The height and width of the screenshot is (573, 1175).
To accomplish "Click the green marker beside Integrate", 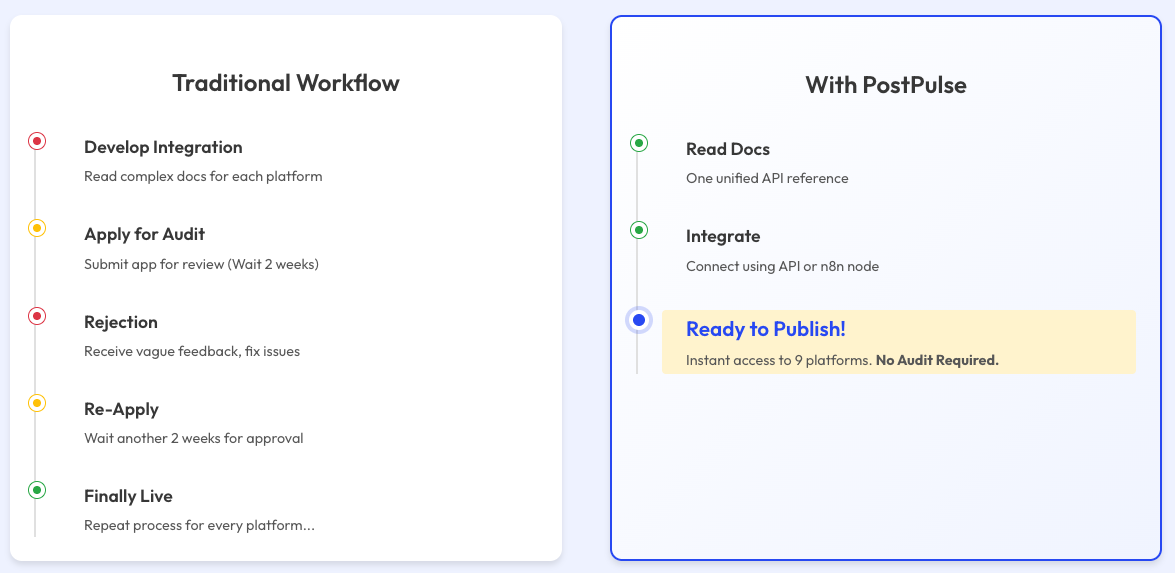I will point(638,230).
